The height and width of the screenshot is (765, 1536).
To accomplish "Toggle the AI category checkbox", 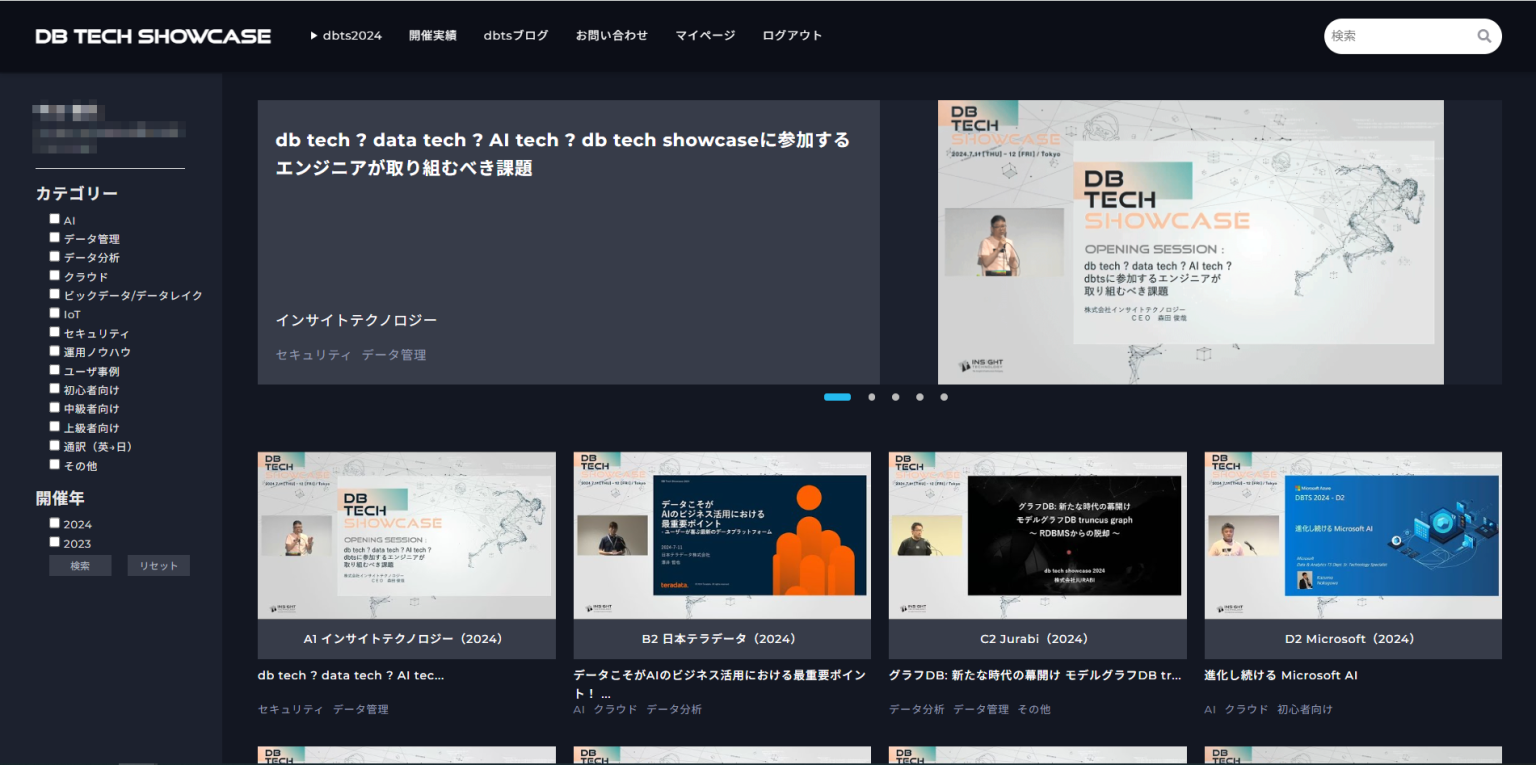I will click(55, 219).
